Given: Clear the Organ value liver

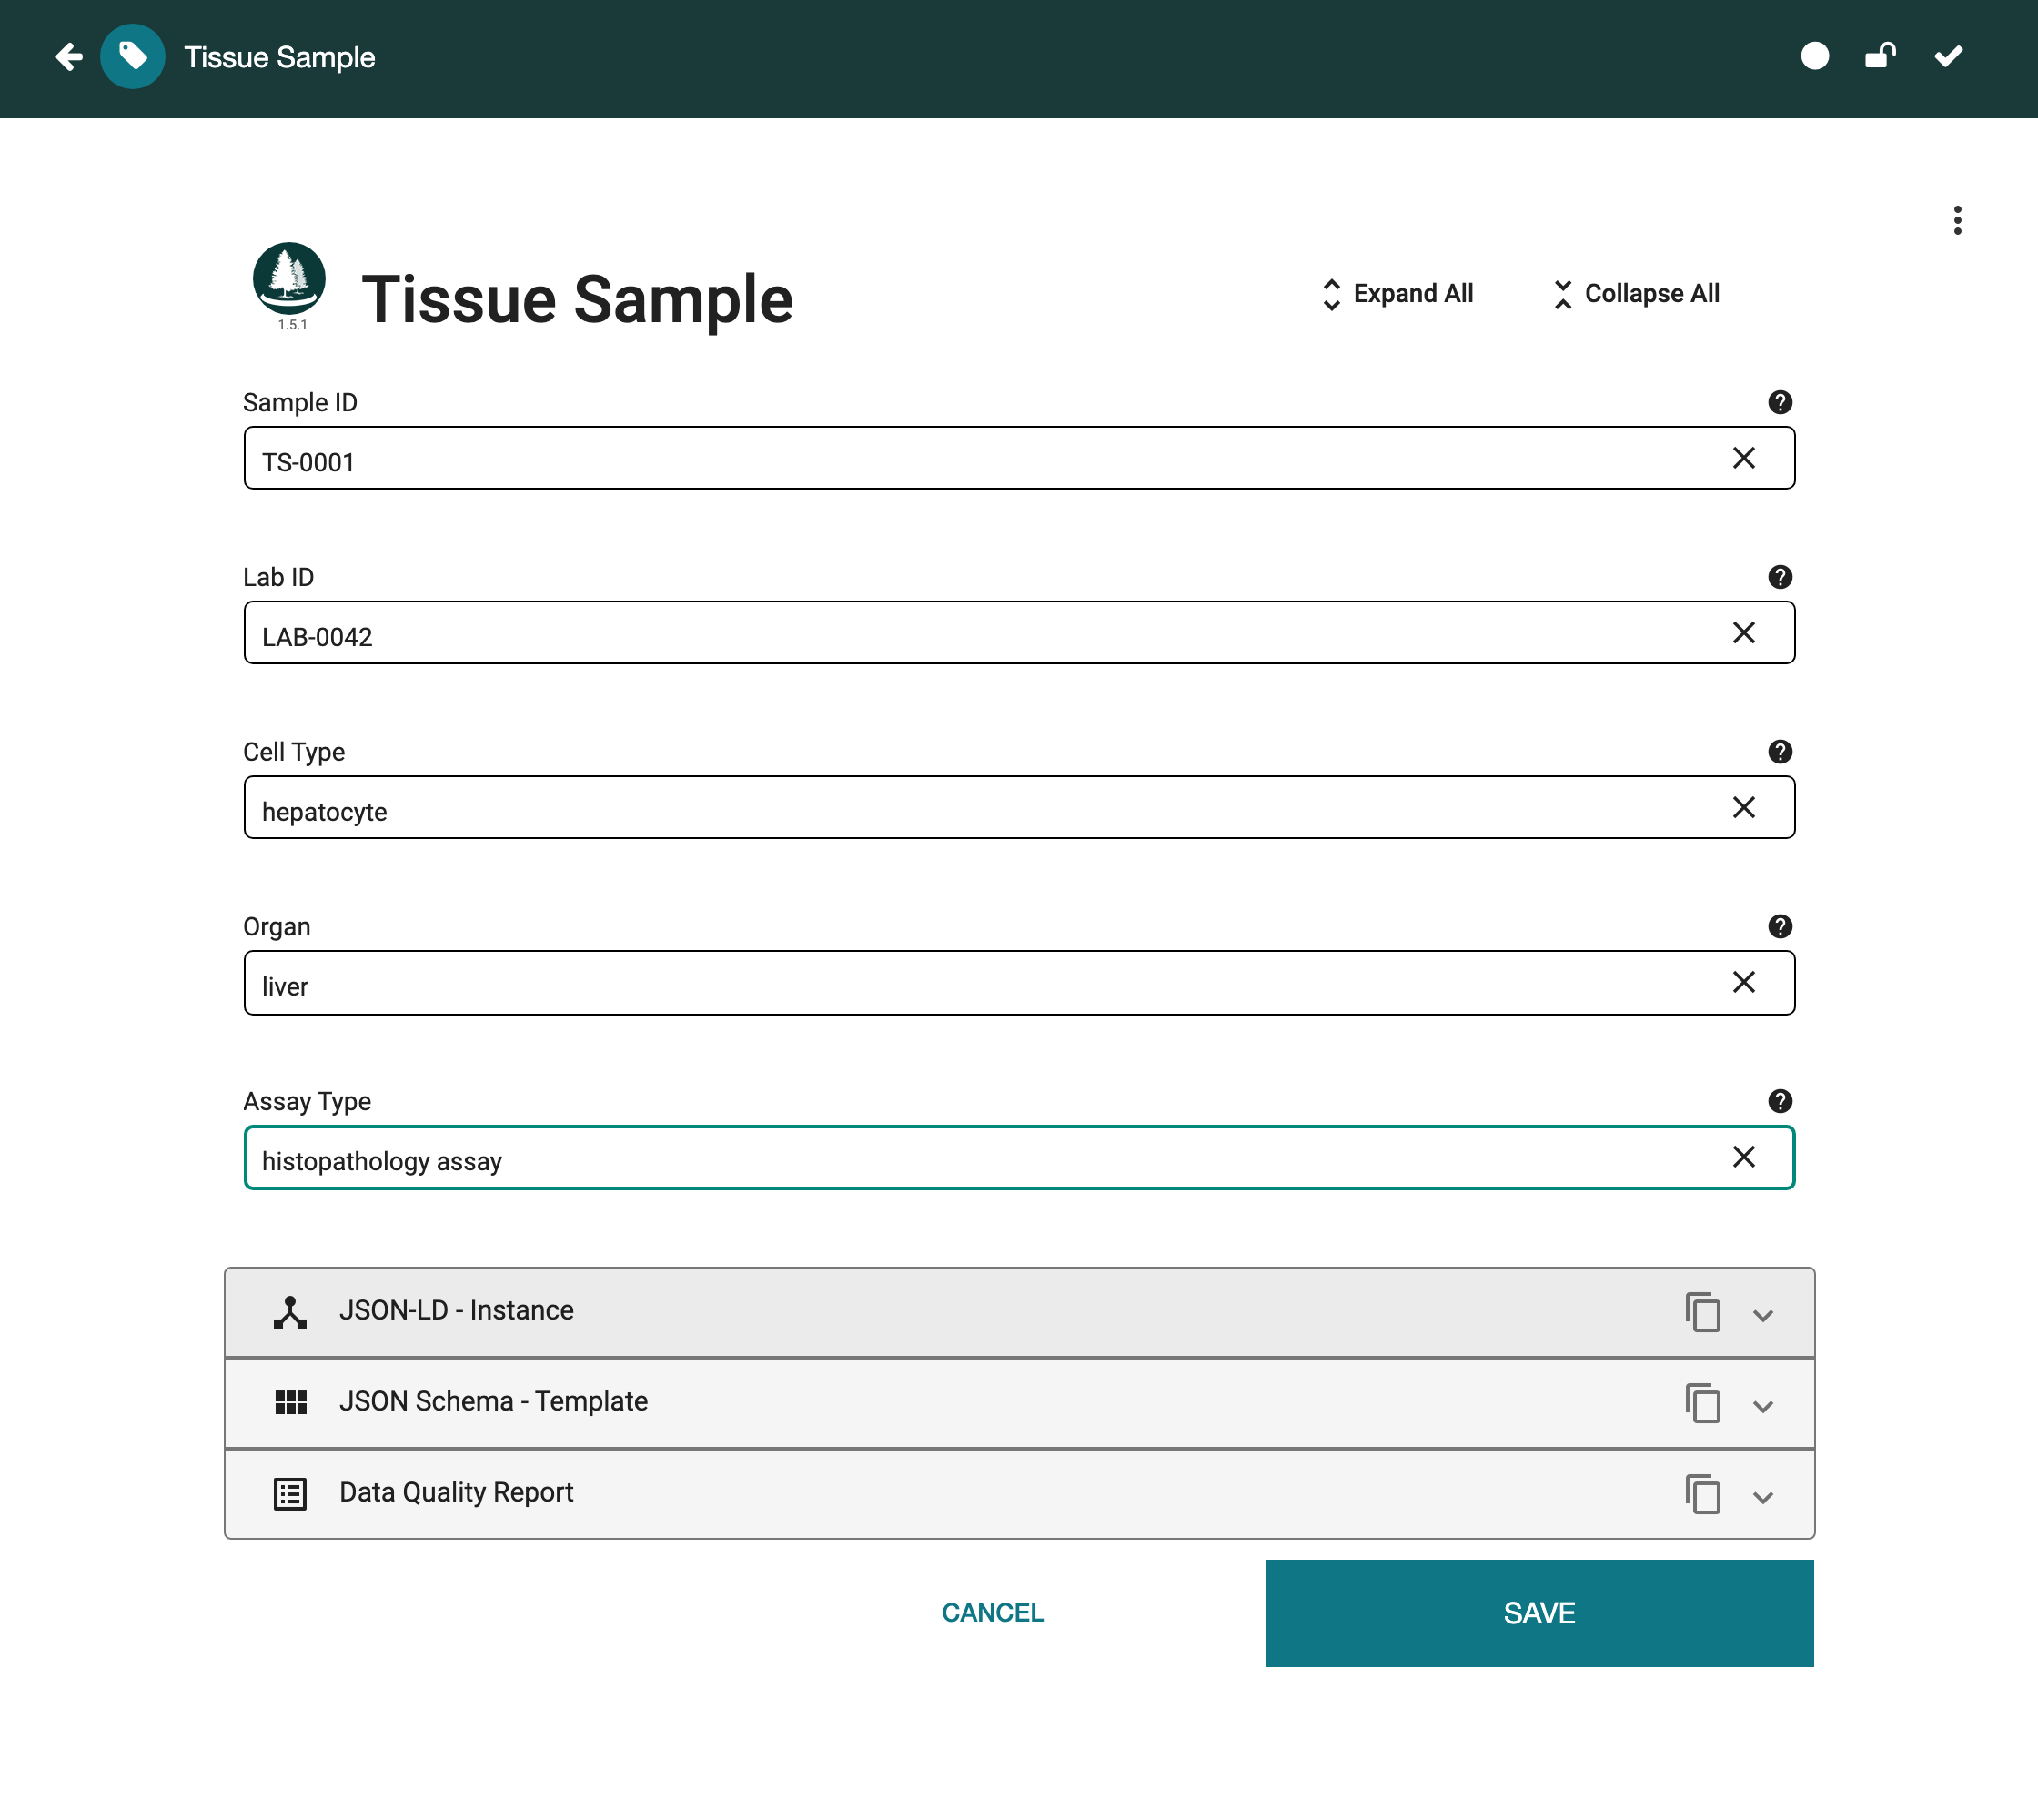Looking at the screenshot, I should click(1744, 983).
